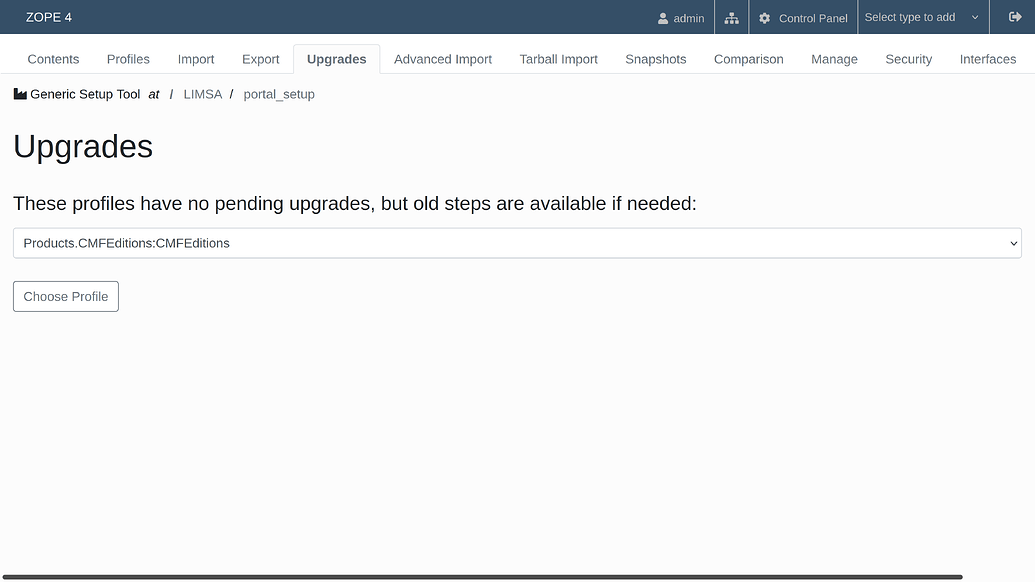Screen dimensions: 1035x582
Task: Open the Tarball Import tab
Action: pos(558,59)
